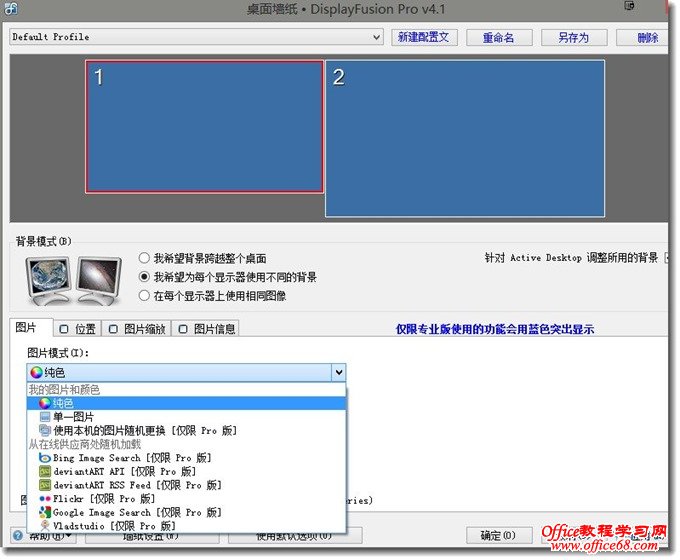Choose 纯色 in the dropdown list
Viewport: 680px width, 560px height.
coord(186,403)
